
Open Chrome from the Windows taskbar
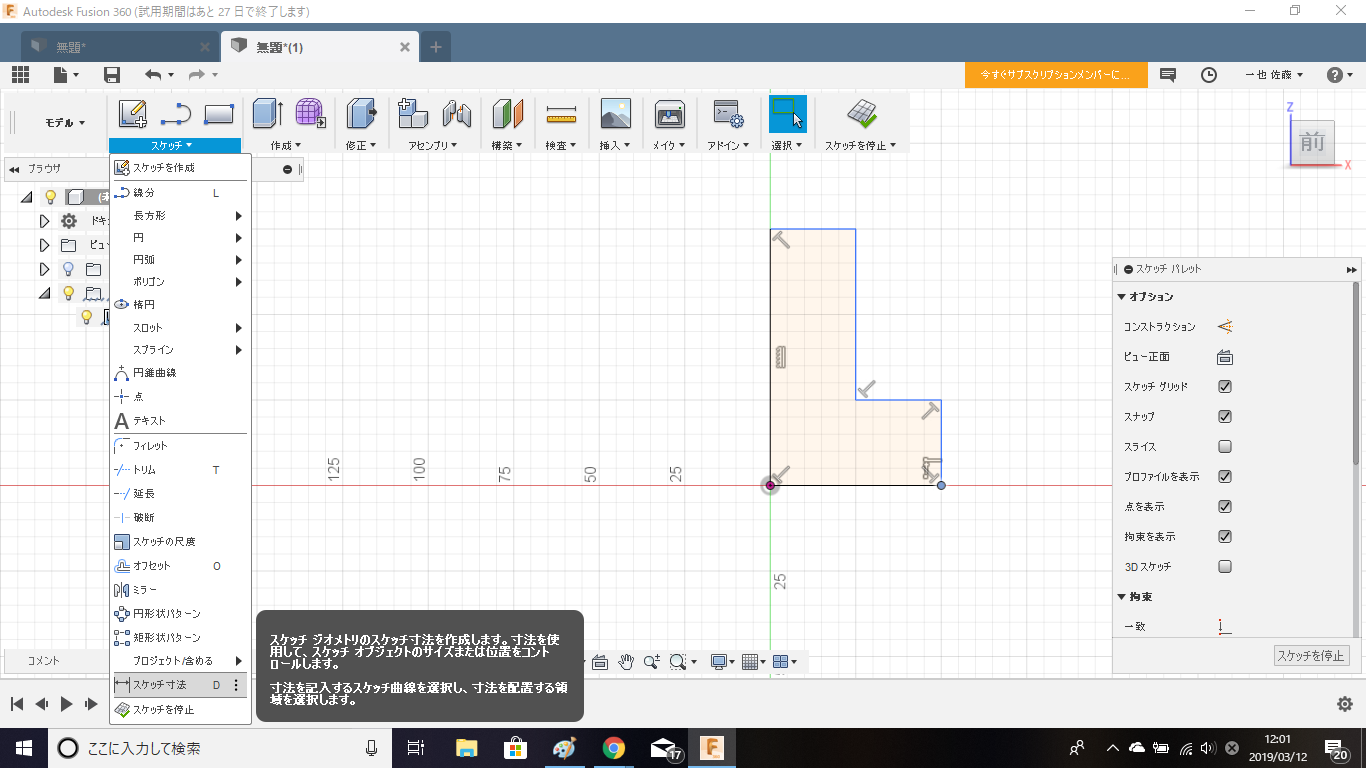[614, 748]
